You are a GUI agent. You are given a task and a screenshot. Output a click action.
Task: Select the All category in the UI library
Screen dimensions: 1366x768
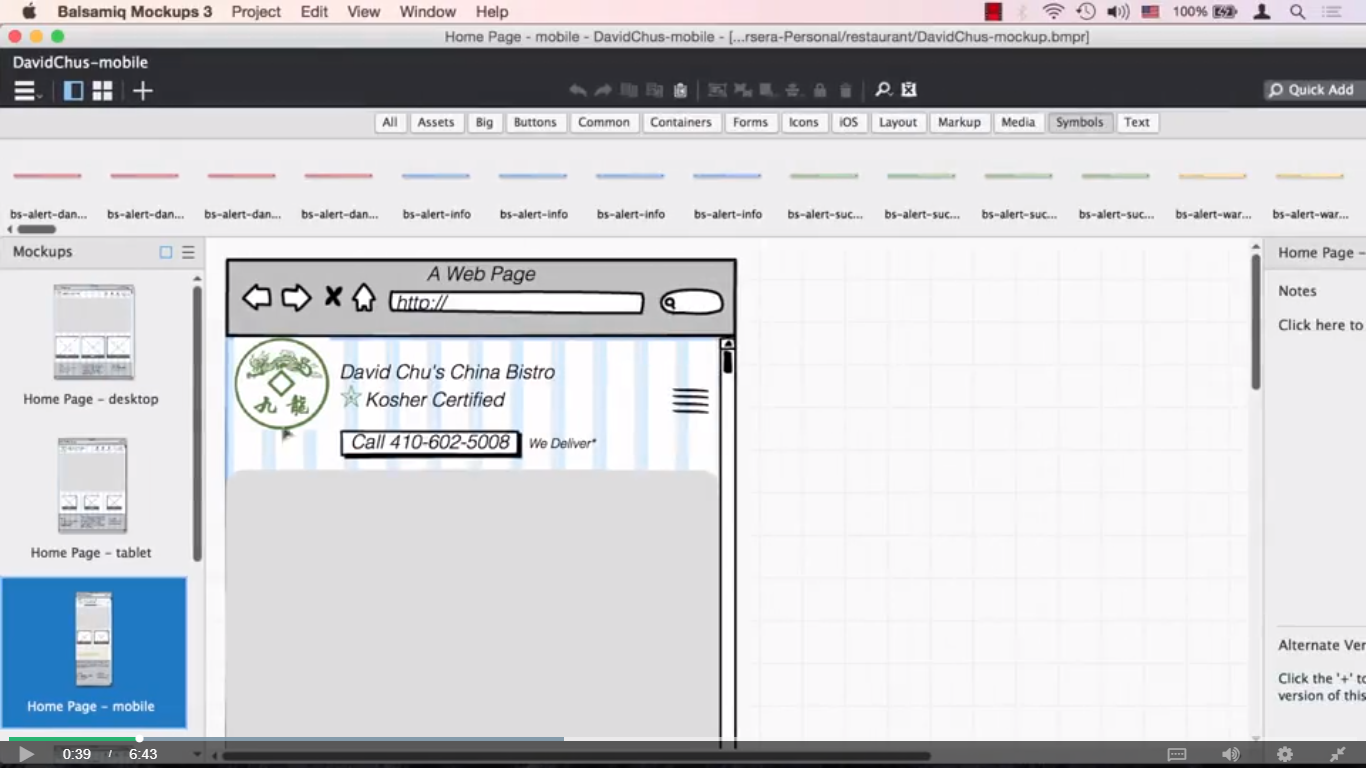(x=390, y=122)
